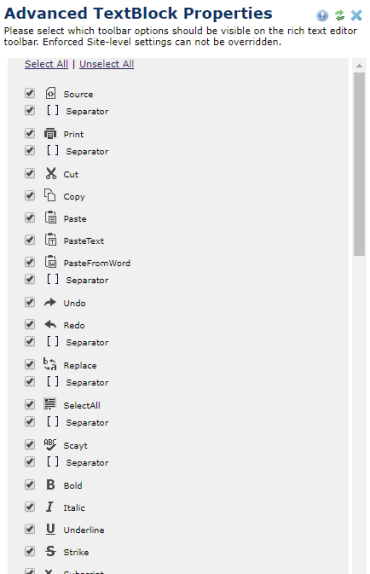Click the help icon in dialog header
This screenshot has width=370, height=574.
click(x=322, y=15)
